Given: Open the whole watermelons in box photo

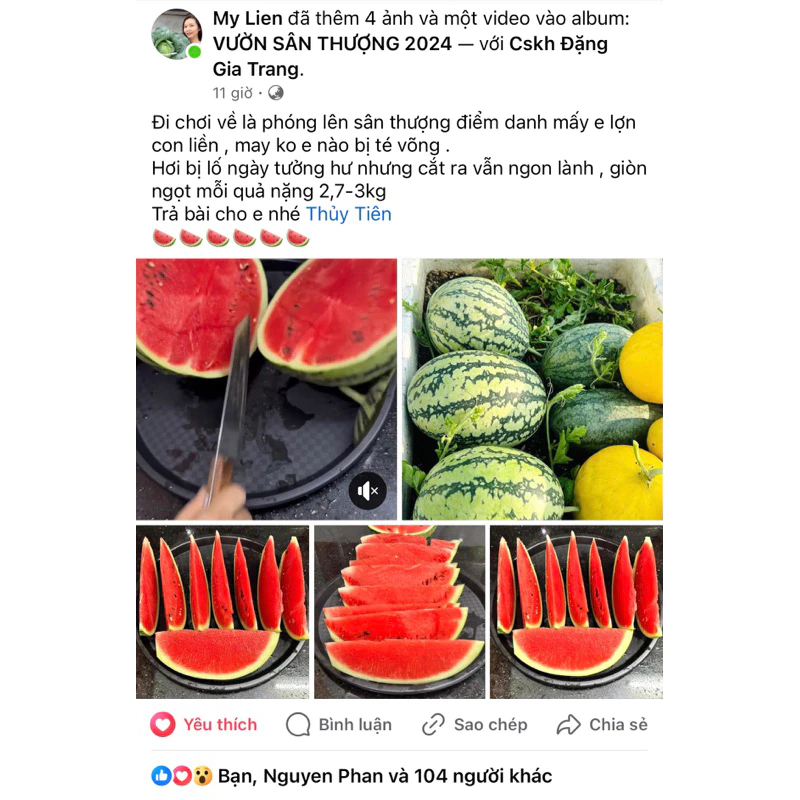Looking at the screenshot, I should pos(532,389).
